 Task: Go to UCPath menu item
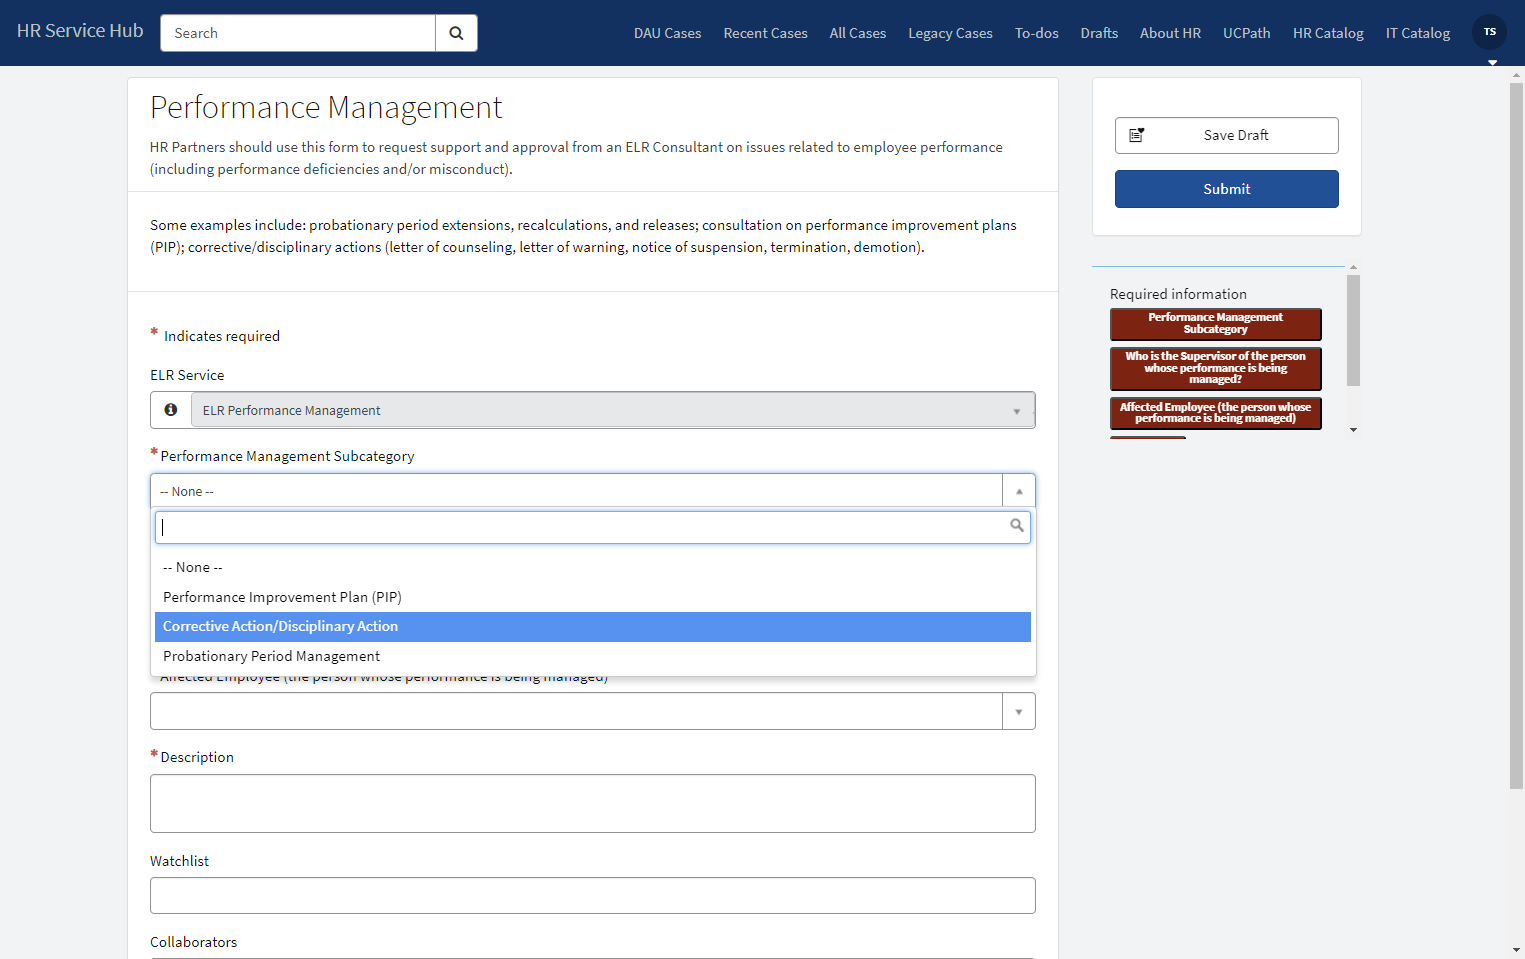pos(1246,33)
